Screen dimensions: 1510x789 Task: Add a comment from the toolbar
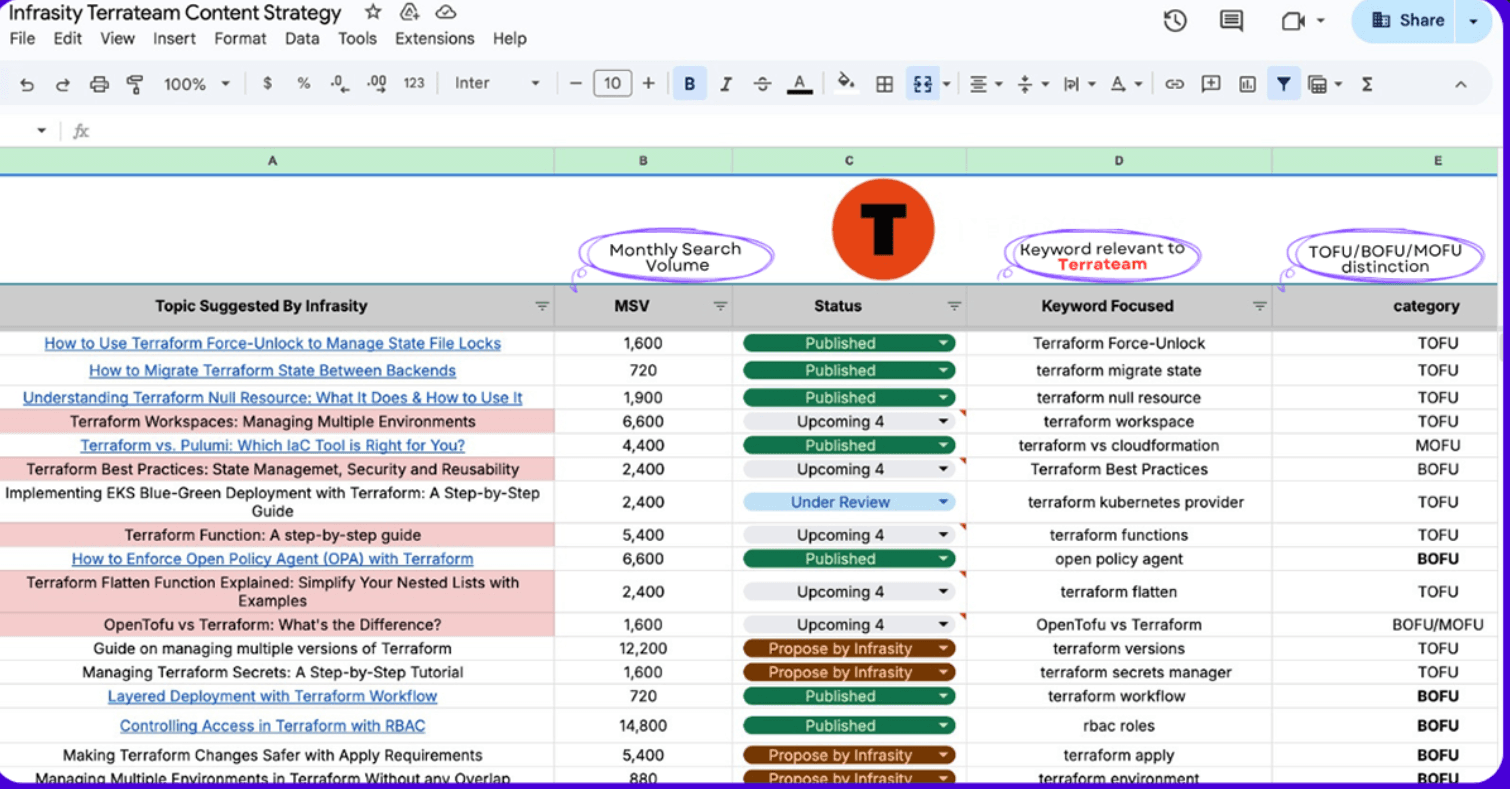[x=1211, y=84]
